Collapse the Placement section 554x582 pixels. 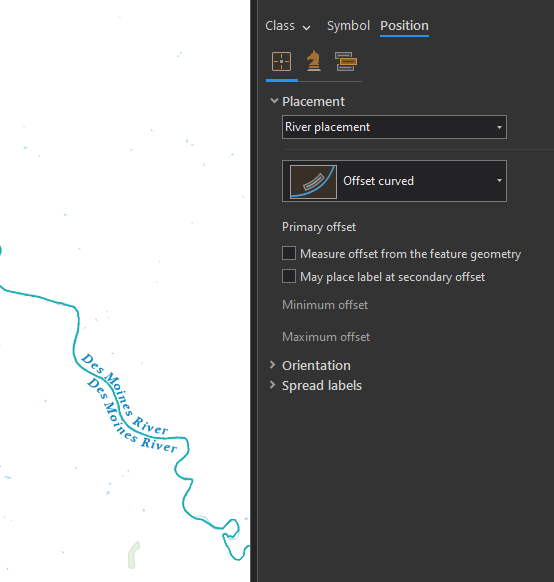274,101
